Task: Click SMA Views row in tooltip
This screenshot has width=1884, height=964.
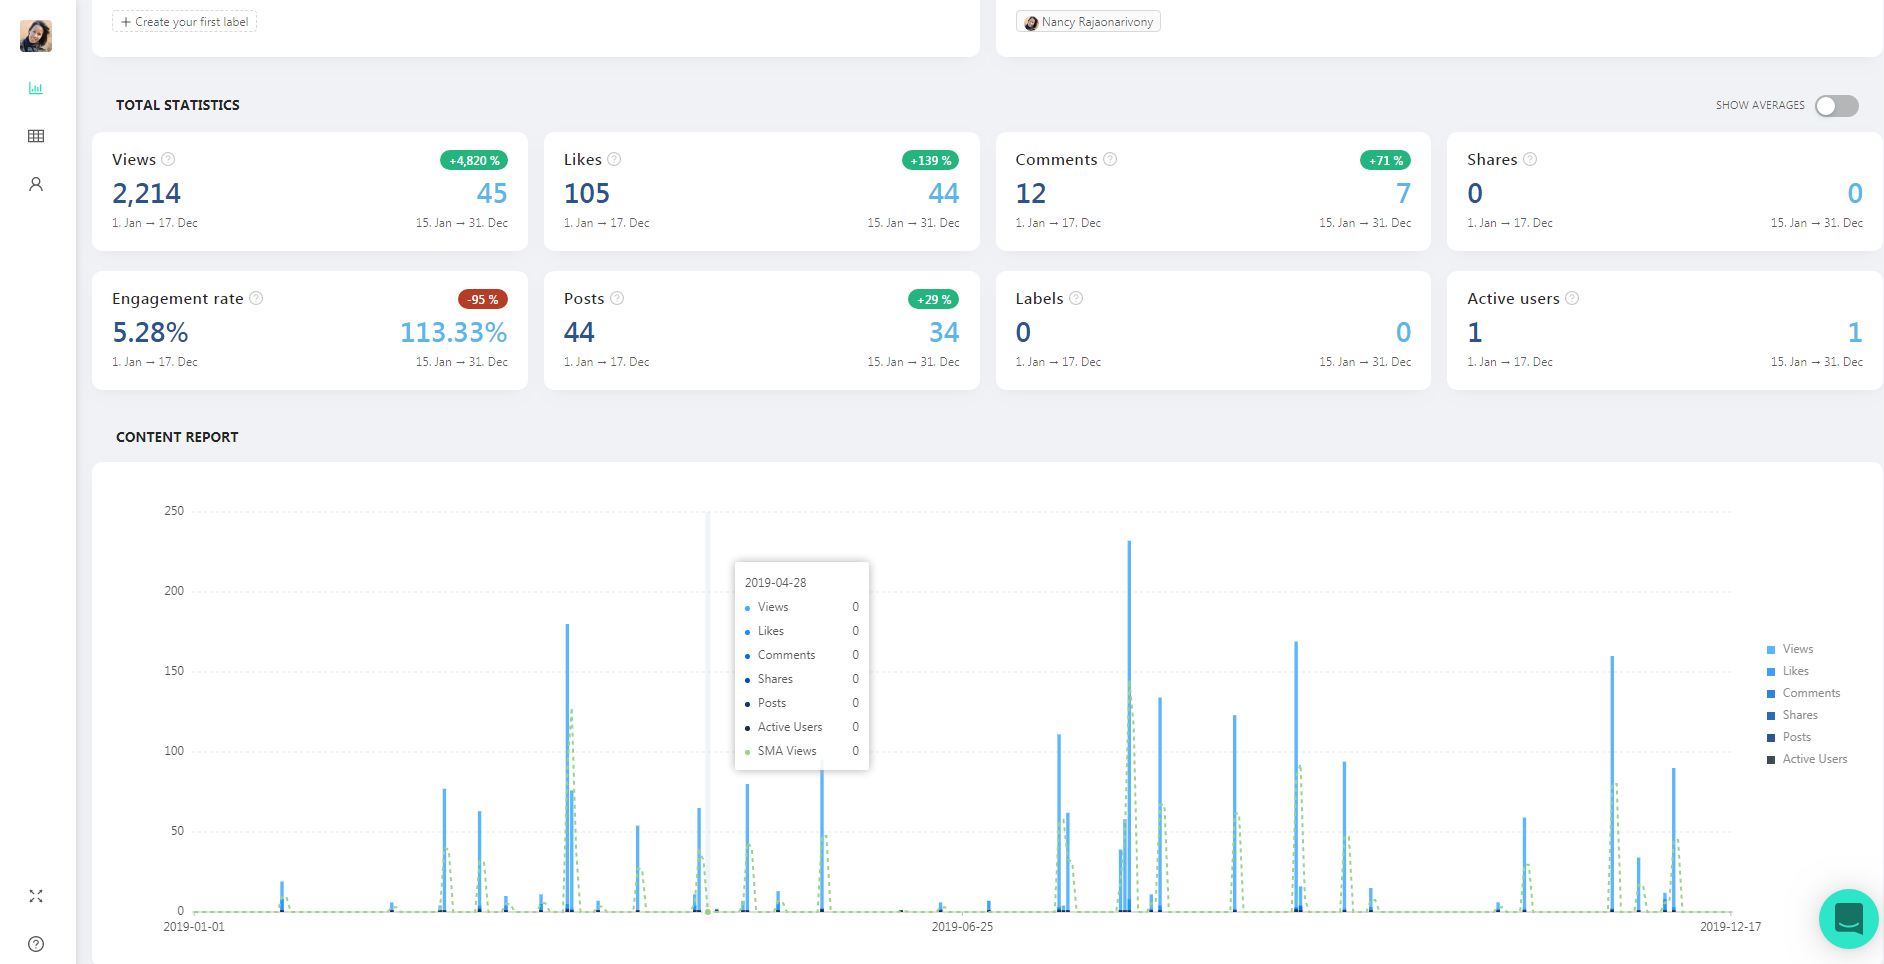Action: pyautogui.click(x=801, y=751)
